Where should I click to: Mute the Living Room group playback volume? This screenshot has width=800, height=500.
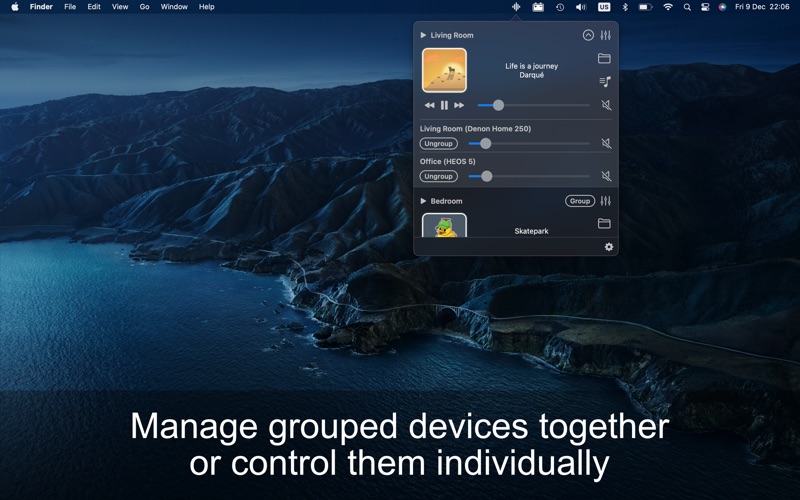(x=606, y=105)
